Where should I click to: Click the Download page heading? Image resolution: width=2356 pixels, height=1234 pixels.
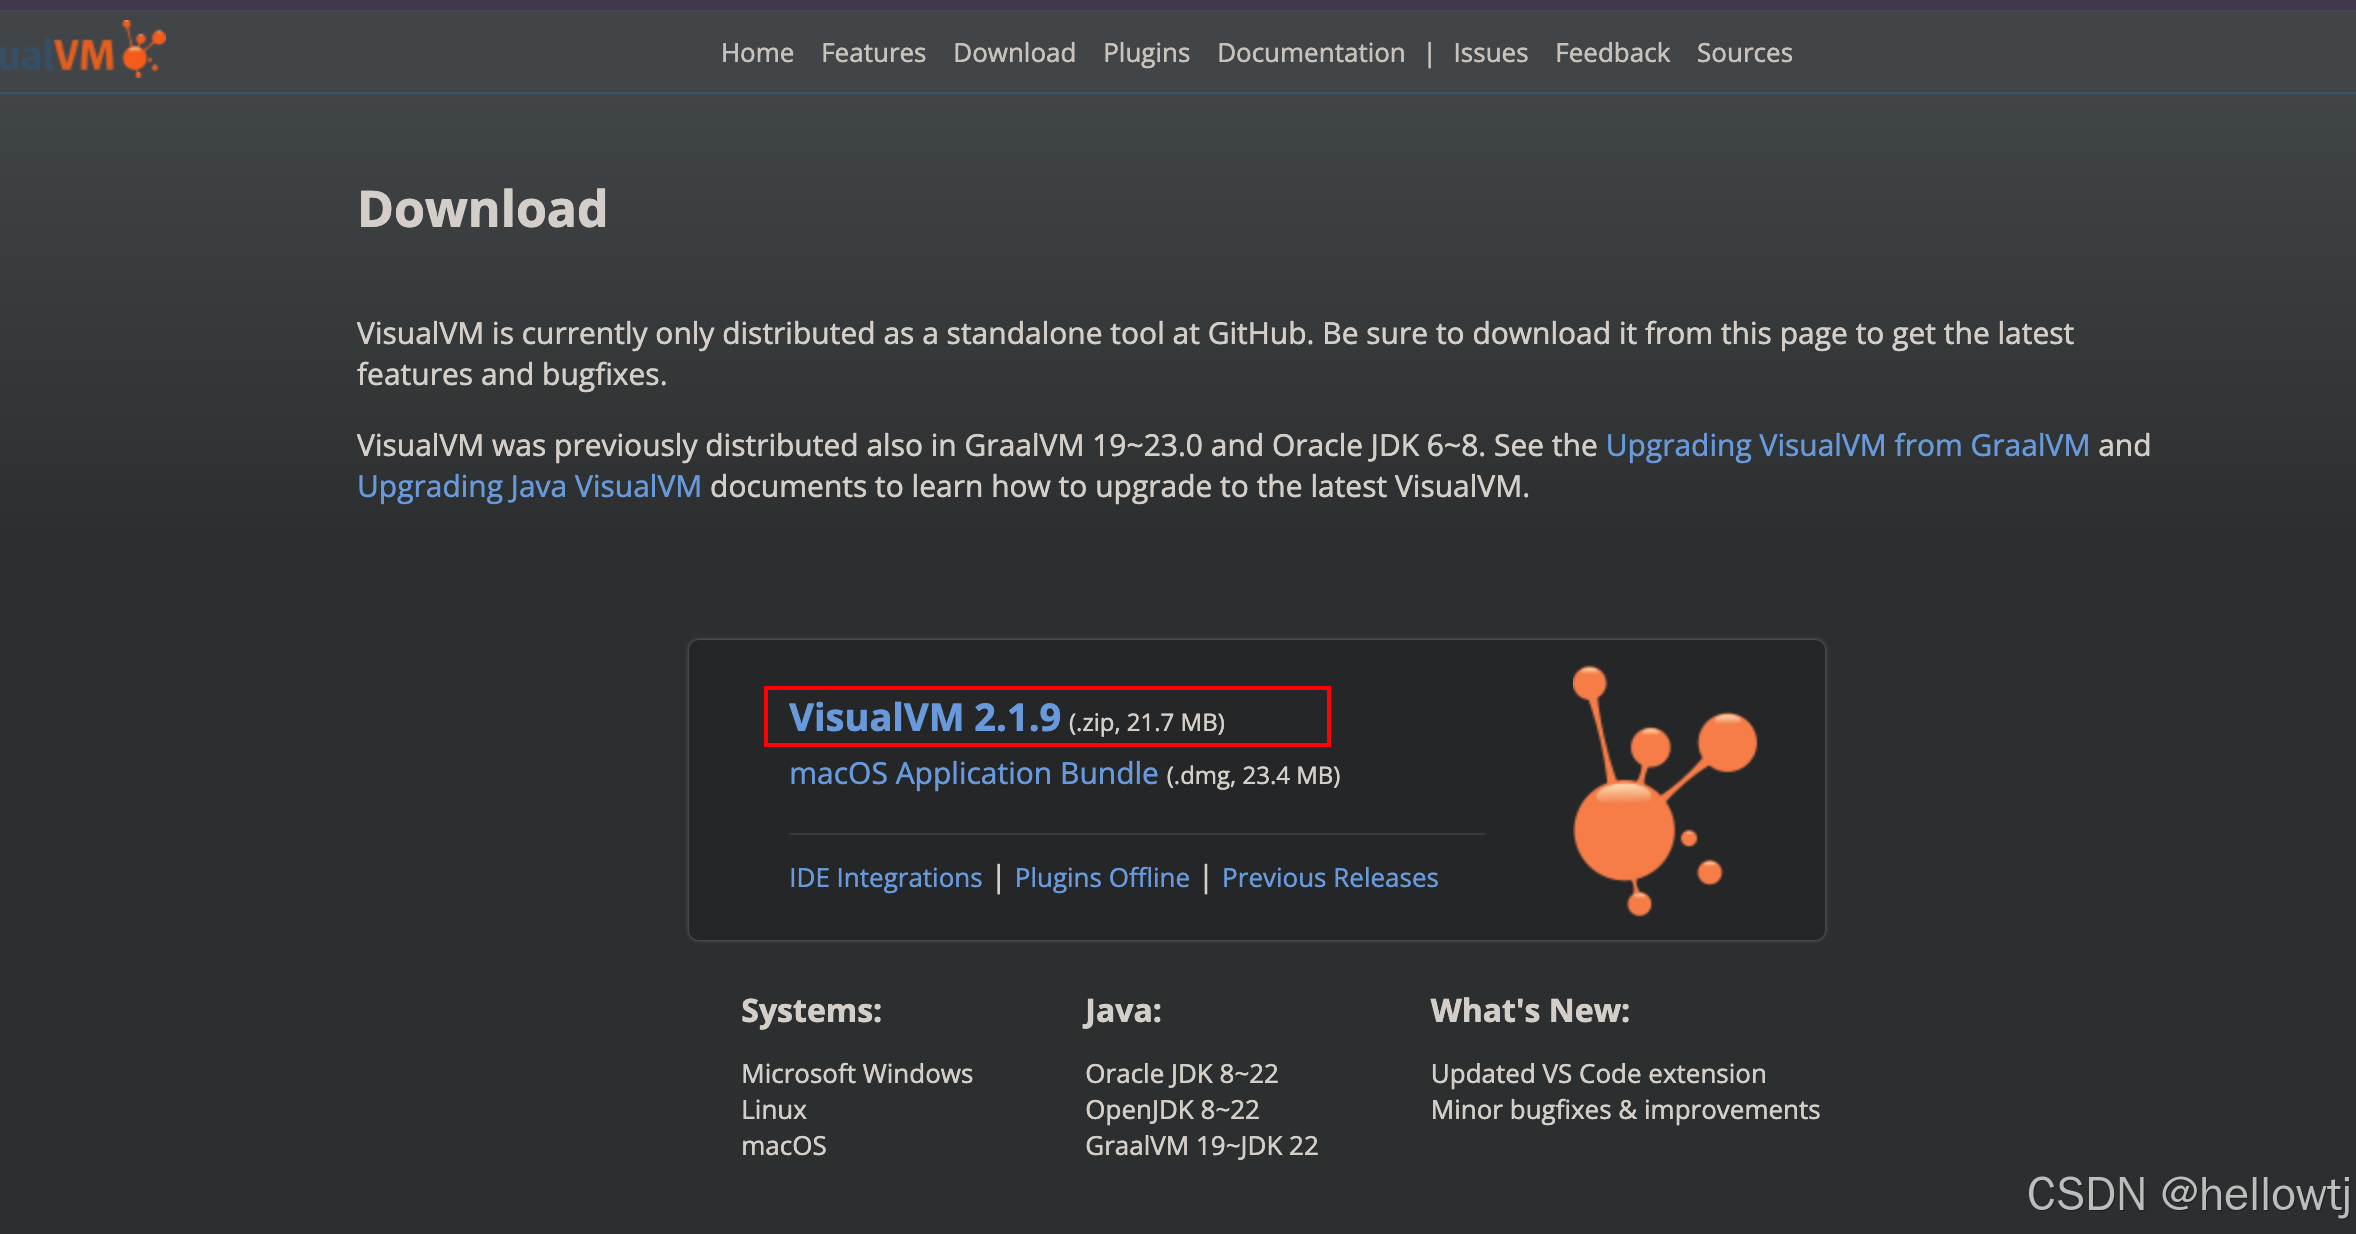[482, 209]
